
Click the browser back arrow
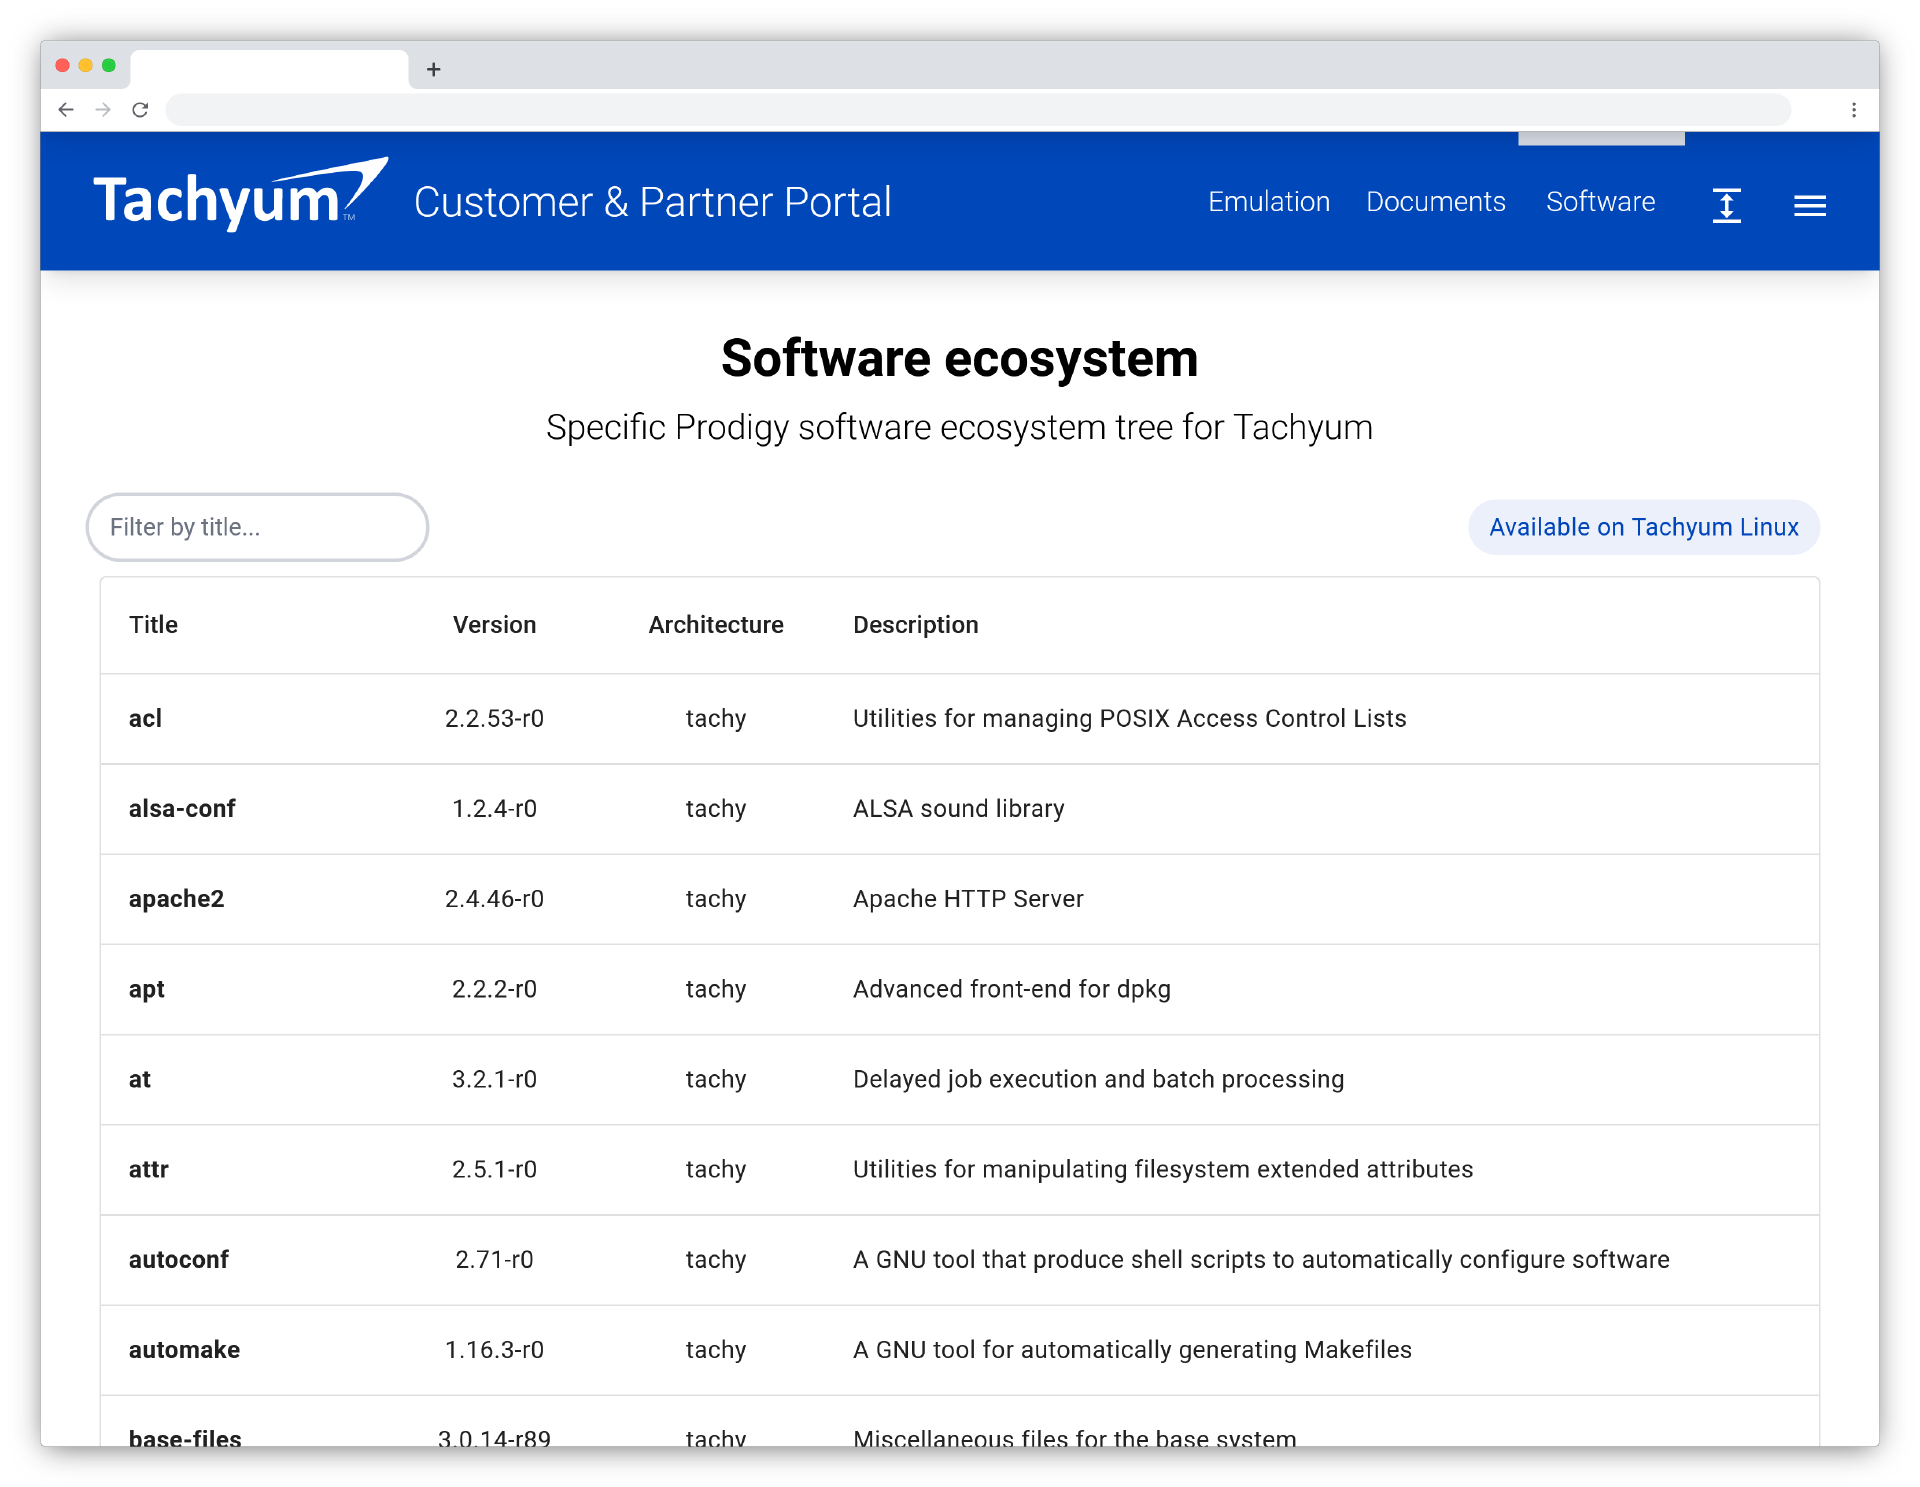pos(66,110)
